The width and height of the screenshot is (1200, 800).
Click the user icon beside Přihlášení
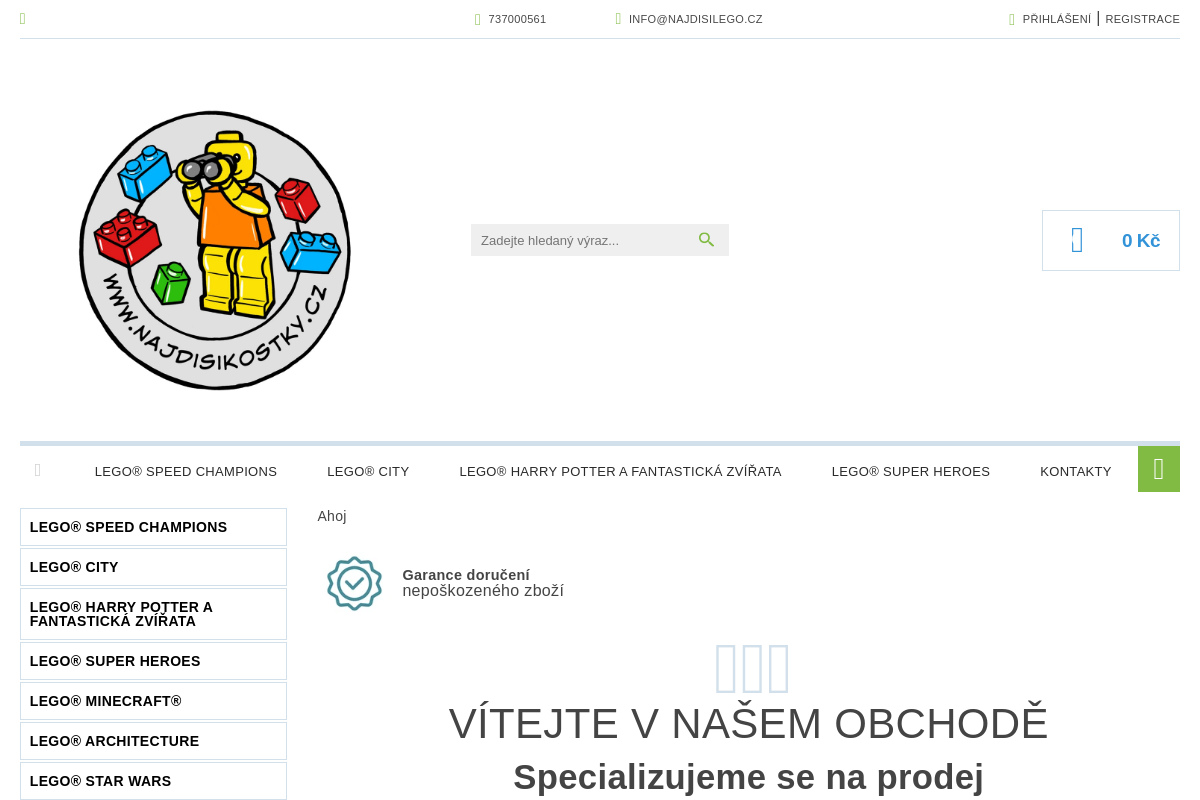pos(1012,19)
